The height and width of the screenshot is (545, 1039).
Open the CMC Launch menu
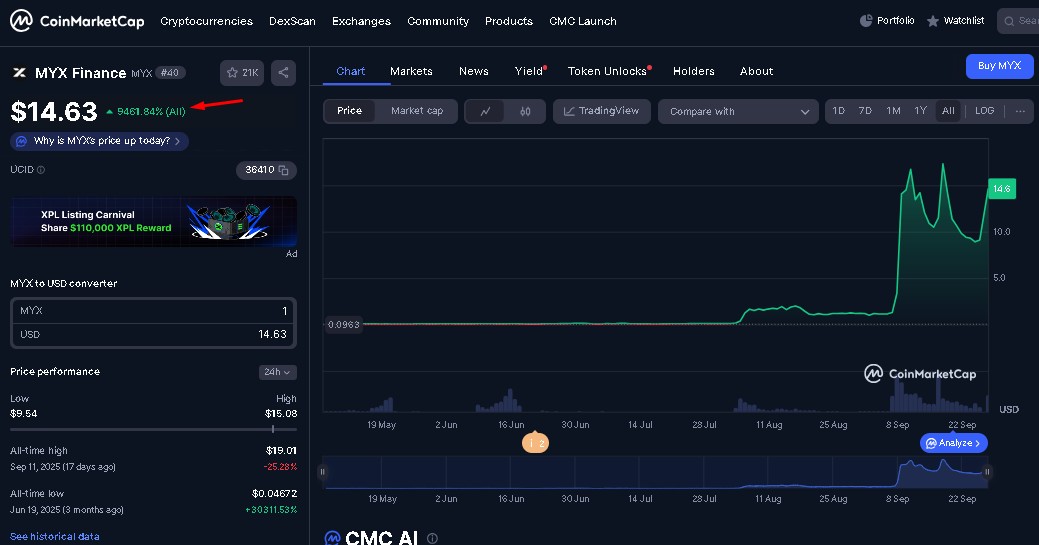point(582,21)
